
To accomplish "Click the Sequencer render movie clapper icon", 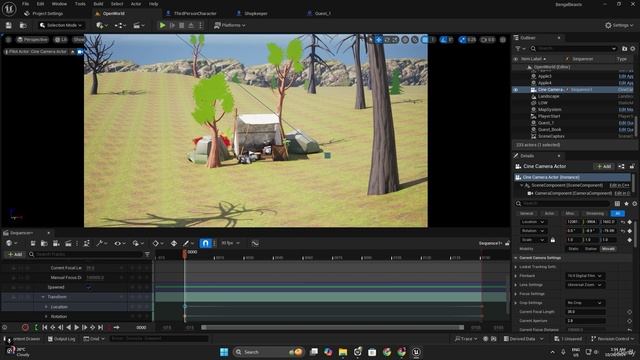I will tap(68, 243).
